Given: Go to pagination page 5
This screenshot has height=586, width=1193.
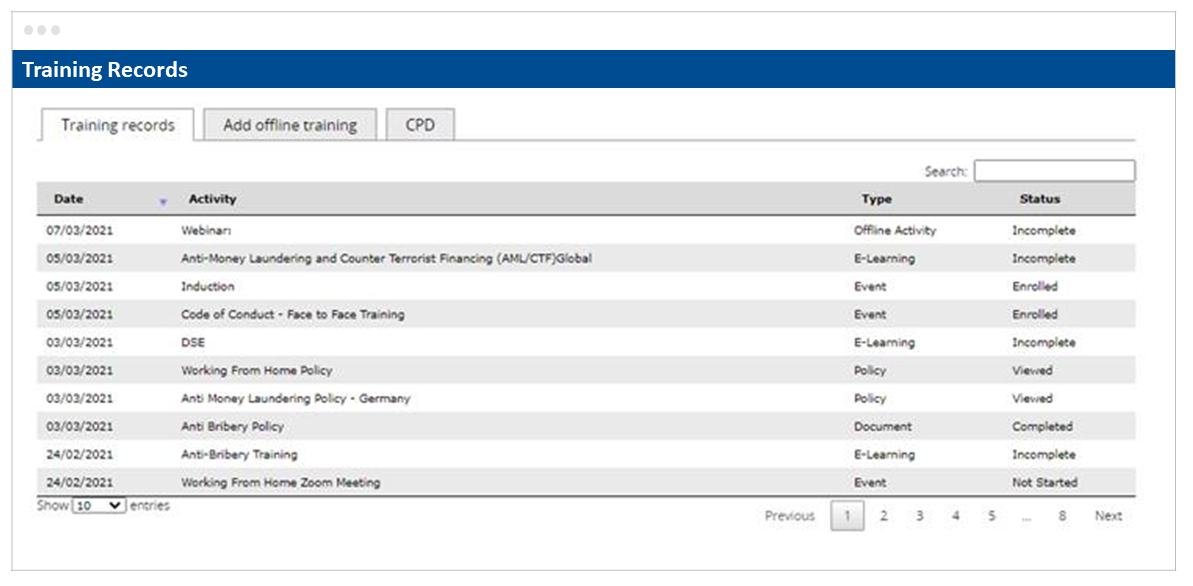Looking at the screenshot, I should (x=991, y=516).
